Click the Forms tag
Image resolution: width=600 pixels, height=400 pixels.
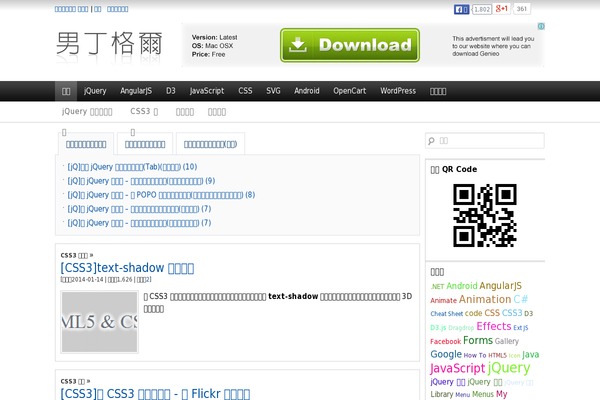click(x=478, y=340)
